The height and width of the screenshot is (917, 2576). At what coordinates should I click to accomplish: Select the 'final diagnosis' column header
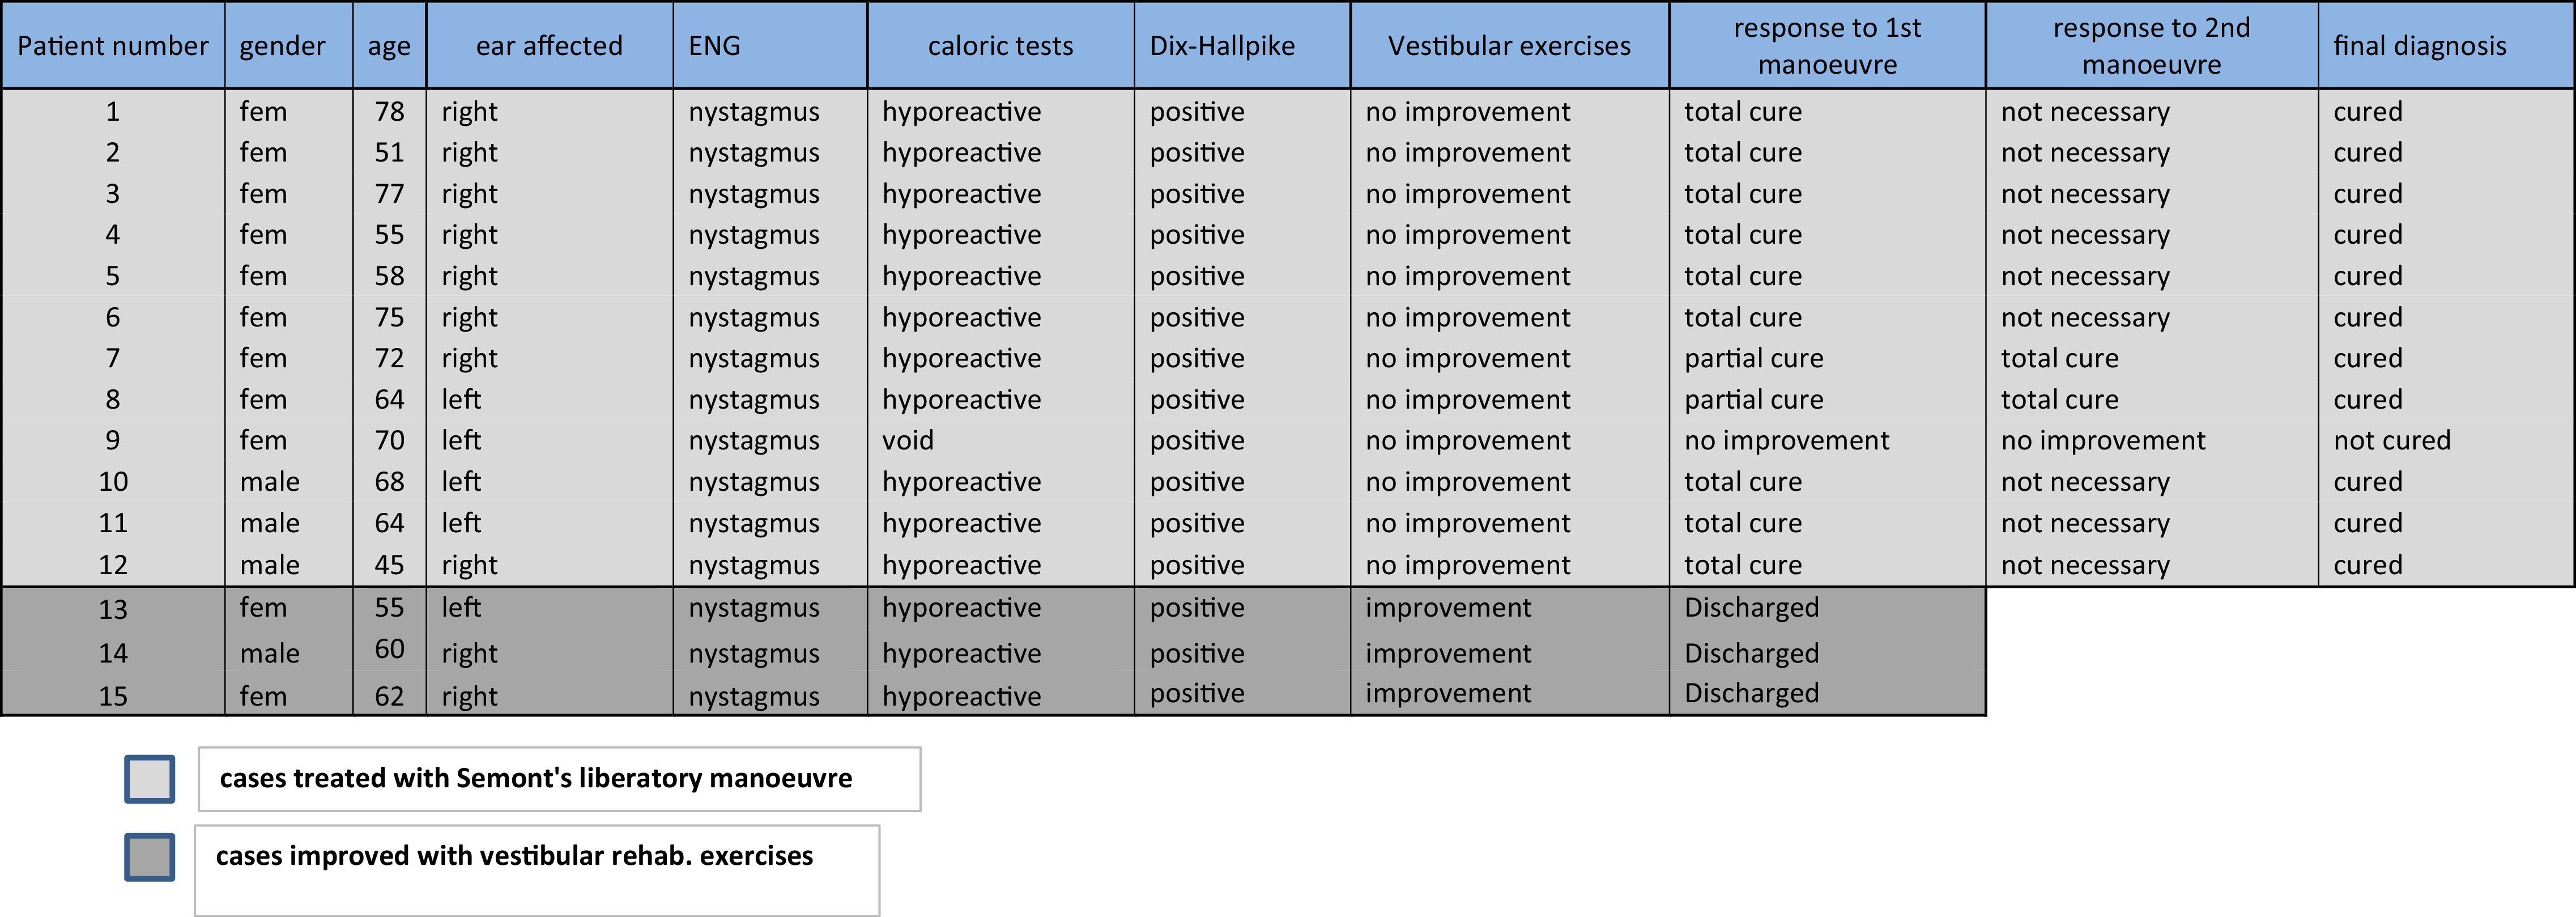coord(2420,46)
